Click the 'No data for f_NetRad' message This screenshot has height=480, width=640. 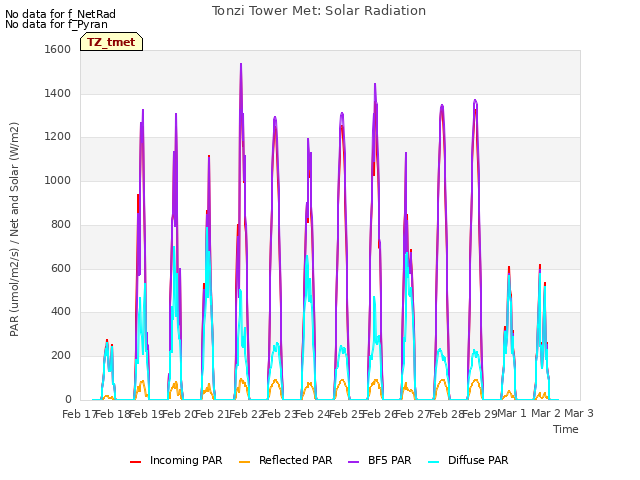pyautogui.click(x=60, y=14)
